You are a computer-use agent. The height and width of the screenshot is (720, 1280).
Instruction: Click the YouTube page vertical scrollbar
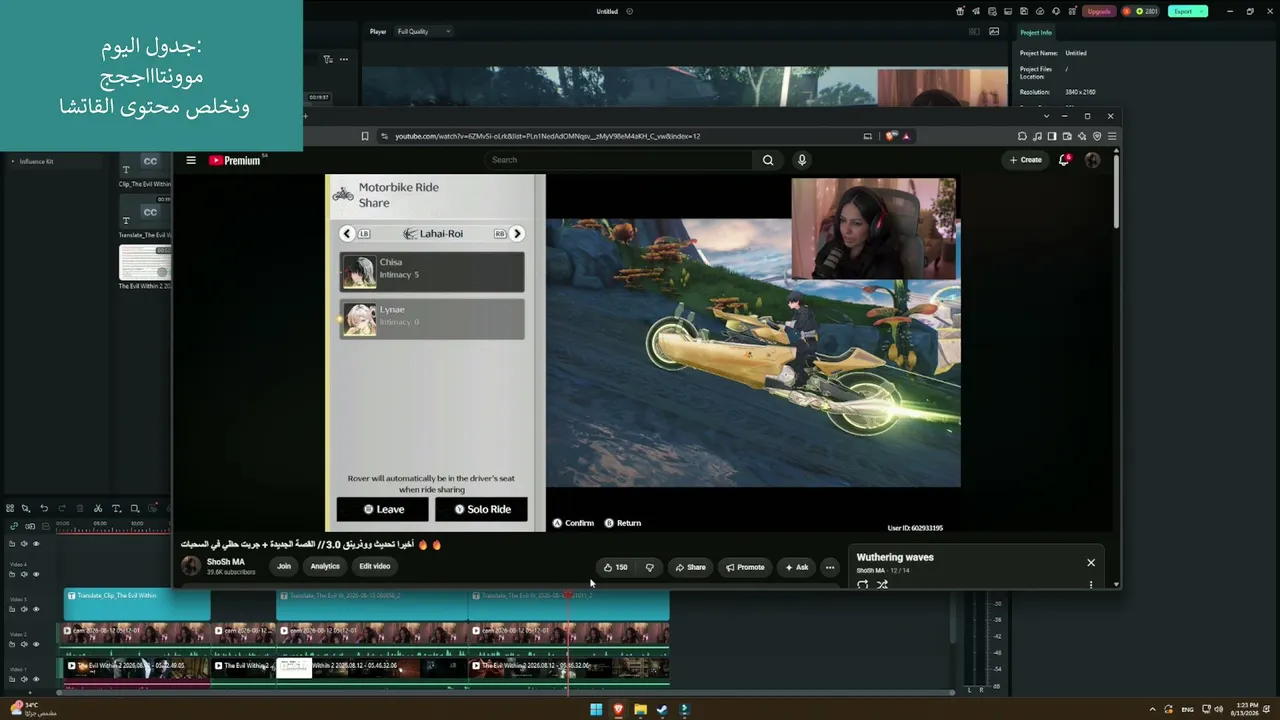(1116, 190)
